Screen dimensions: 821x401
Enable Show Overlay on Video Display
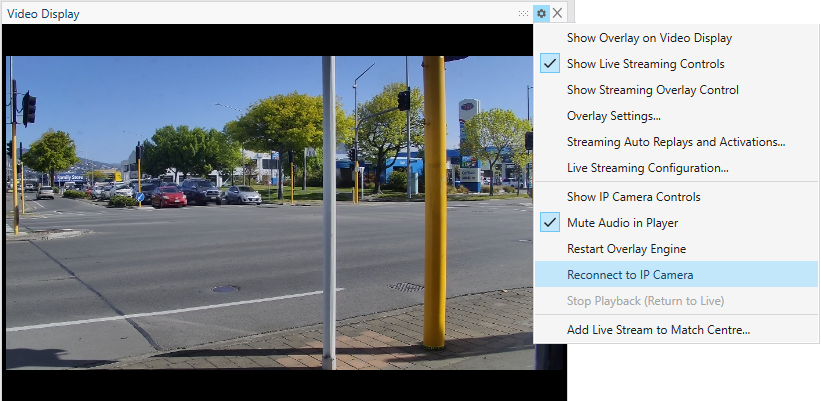(649, 38)
